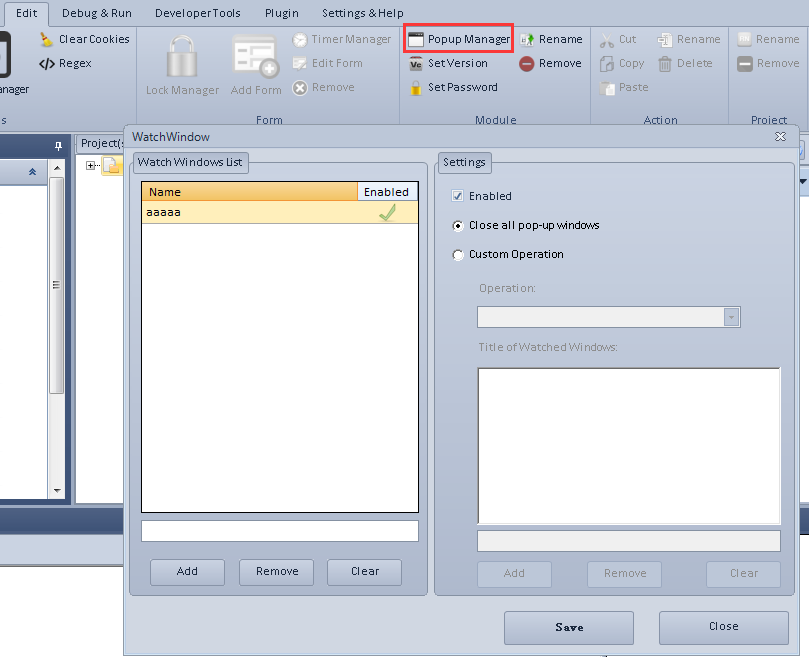Open the Operation dropdown list
The image size is (809, 657).
tap(732, 317)
